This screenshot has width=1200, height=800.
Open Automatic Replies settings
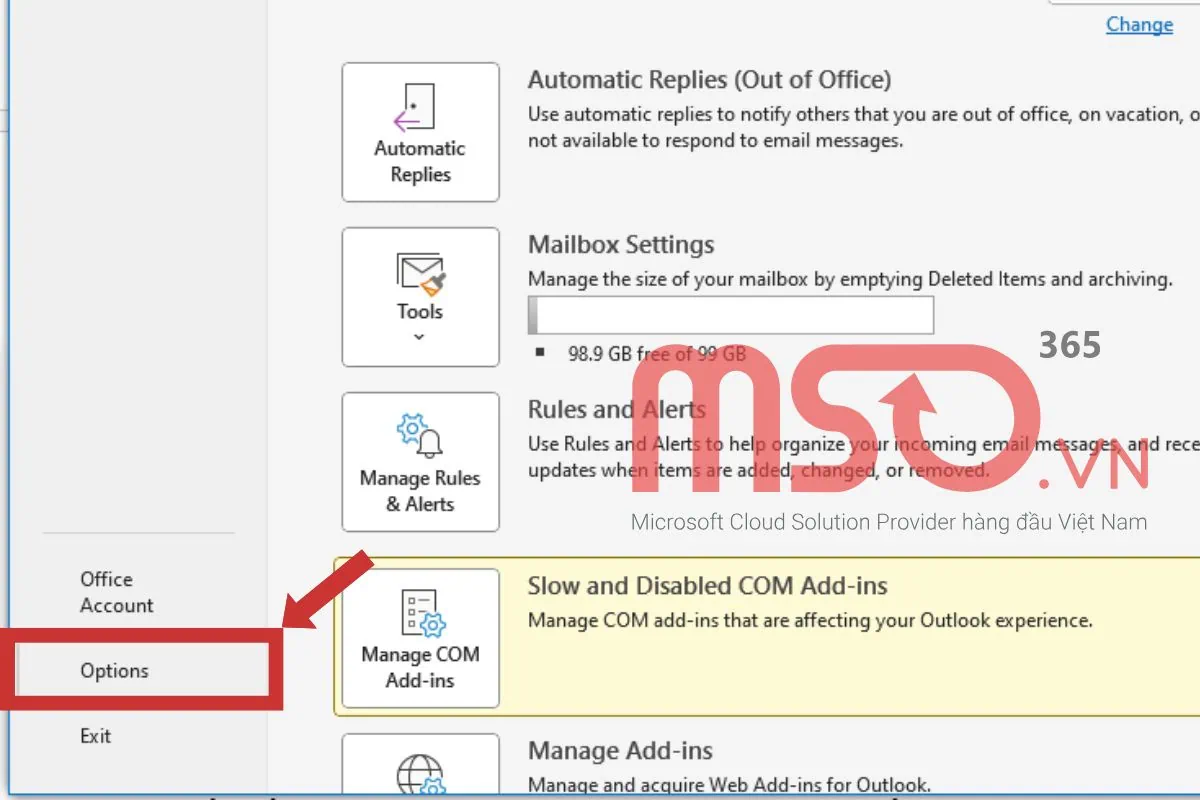420,130
